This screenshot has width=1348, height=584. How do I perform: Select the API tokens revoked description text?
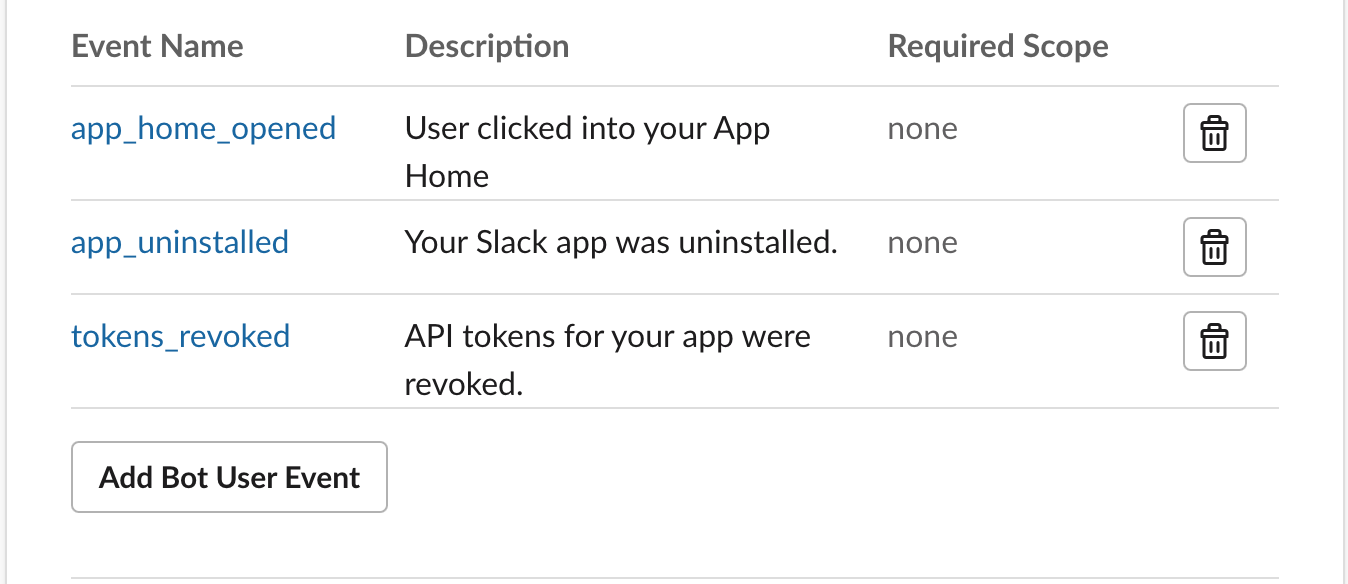[x=606, y=360]
